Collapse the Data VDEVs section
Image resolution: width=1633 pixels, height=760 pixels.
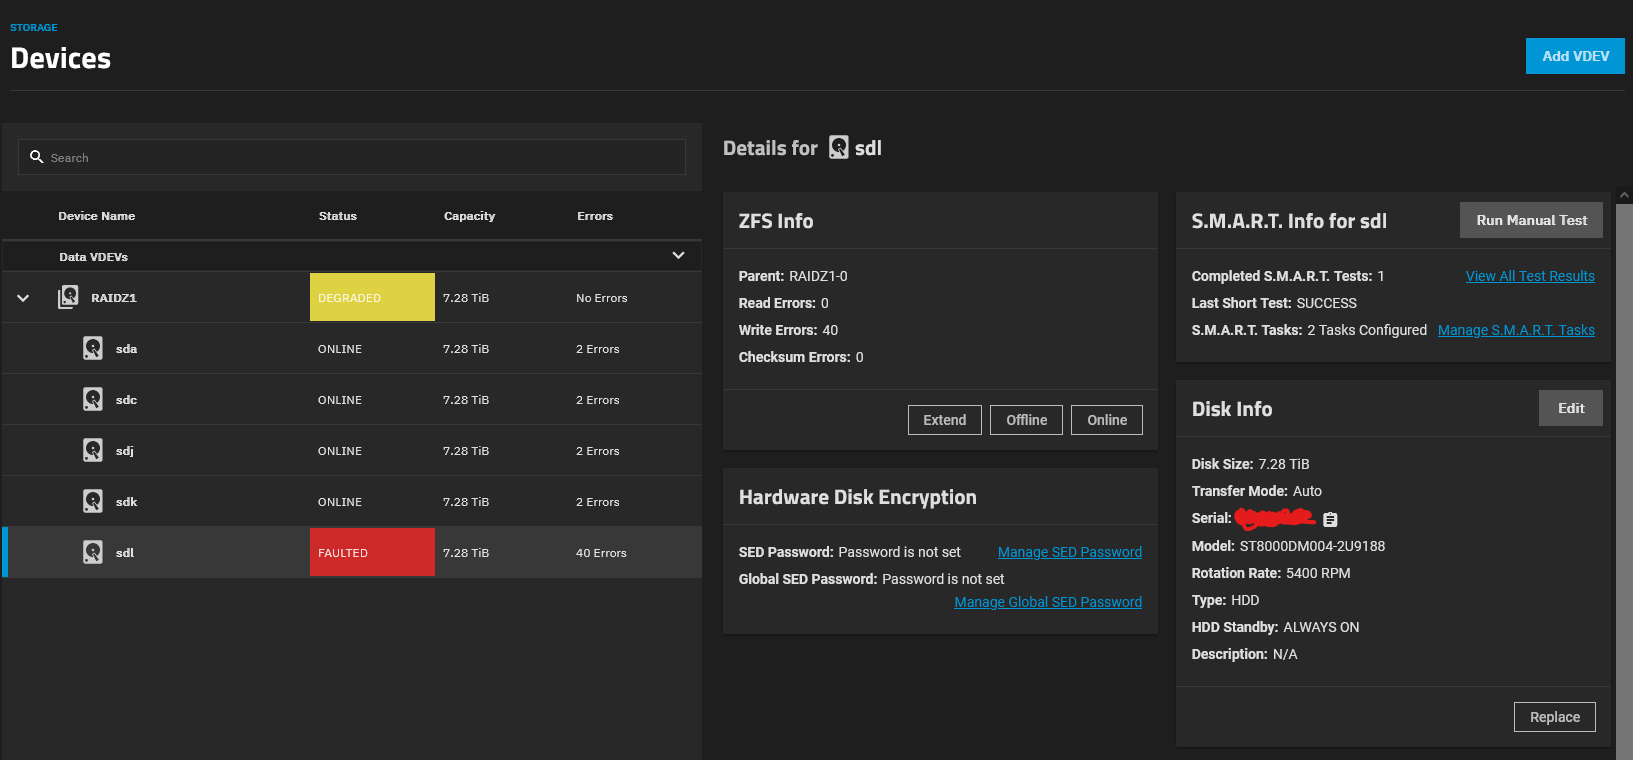(x=678, y=256)
